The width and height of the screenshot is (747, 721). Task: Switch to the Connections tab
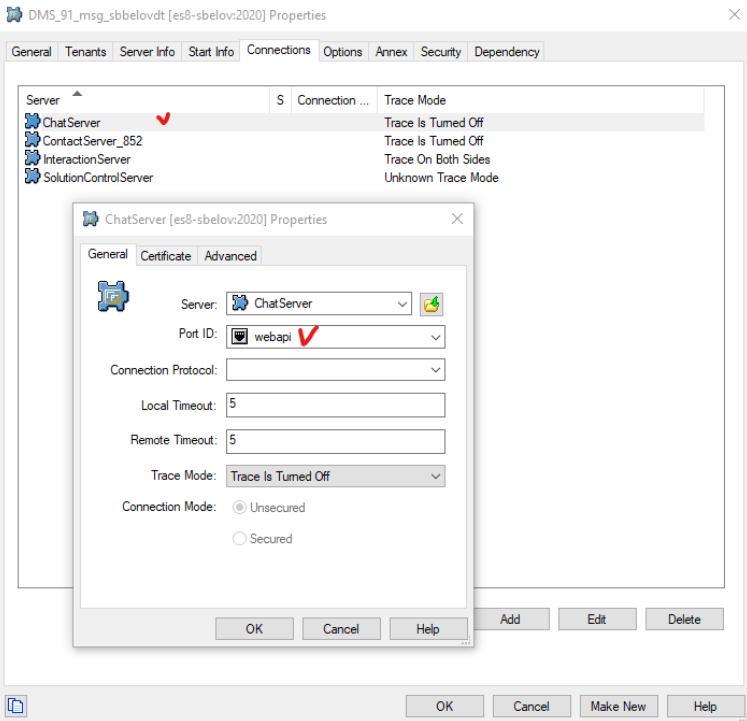[279, 50]
